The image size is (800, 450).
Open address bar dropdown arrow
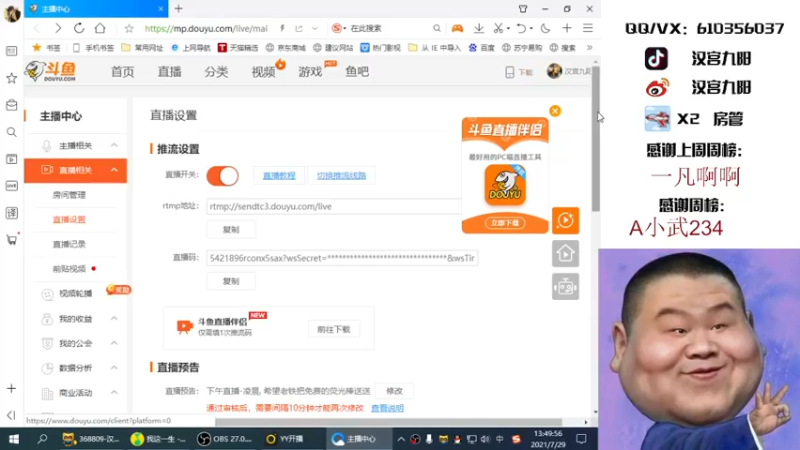pos(315,29)
